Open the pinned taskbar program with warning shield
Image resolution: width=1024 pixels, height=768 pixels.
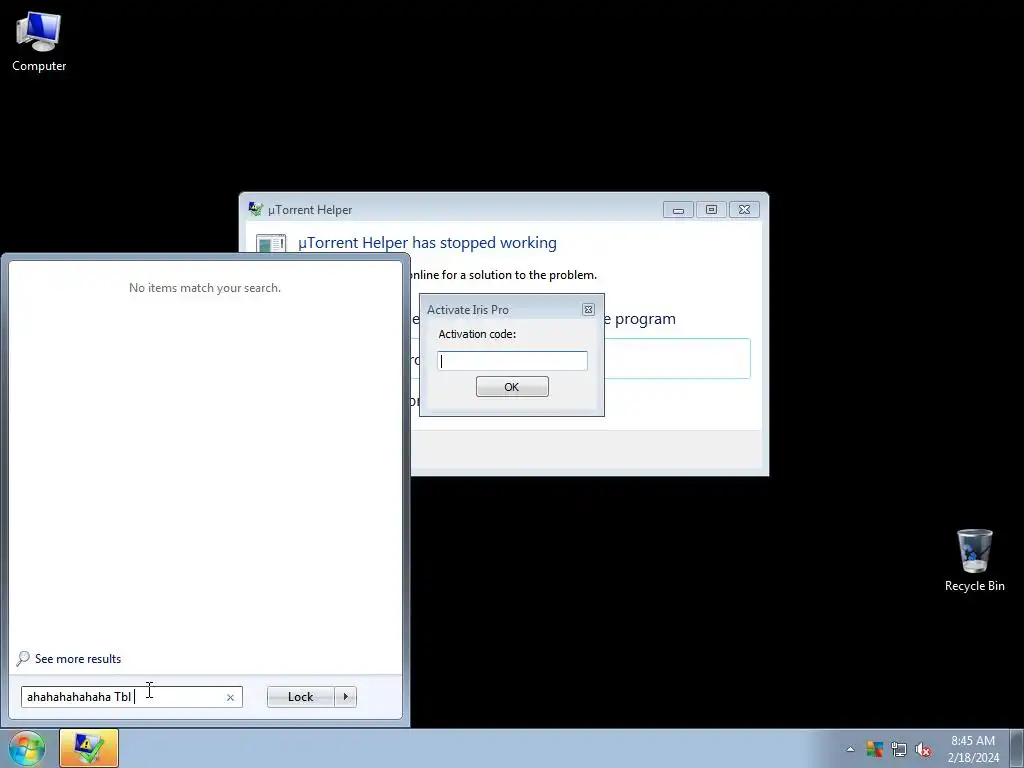click(x=89, y=748)
